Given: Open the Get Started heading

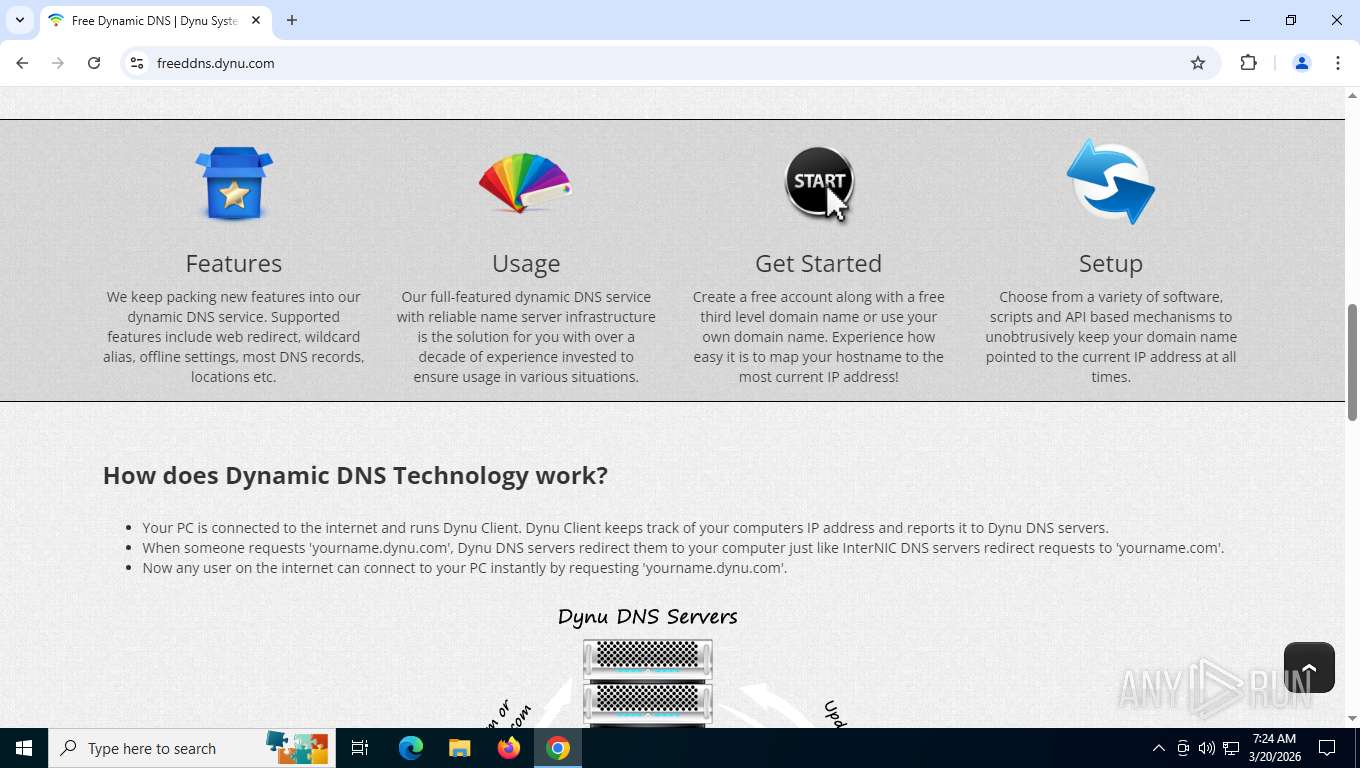Looking at the screenshot, I should pos(818,263).
